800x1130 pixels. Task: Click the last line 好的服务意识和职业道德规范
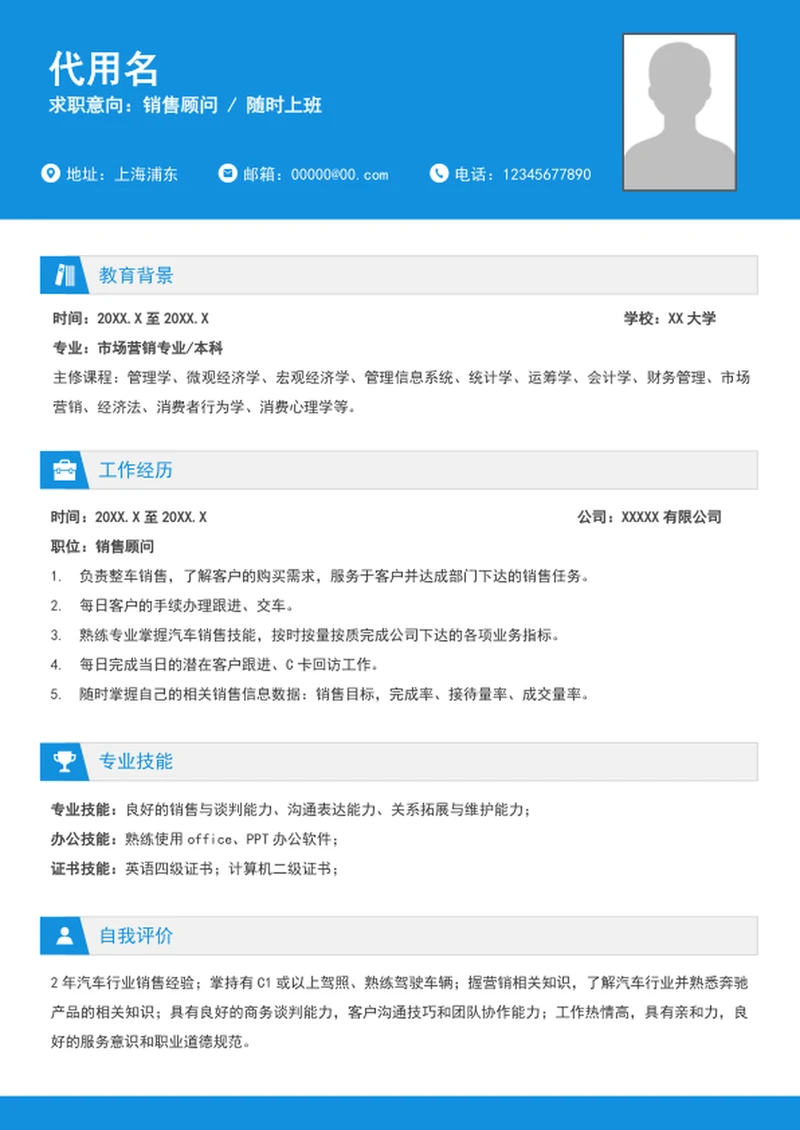pyautogui.click(x=150, y=1042)
